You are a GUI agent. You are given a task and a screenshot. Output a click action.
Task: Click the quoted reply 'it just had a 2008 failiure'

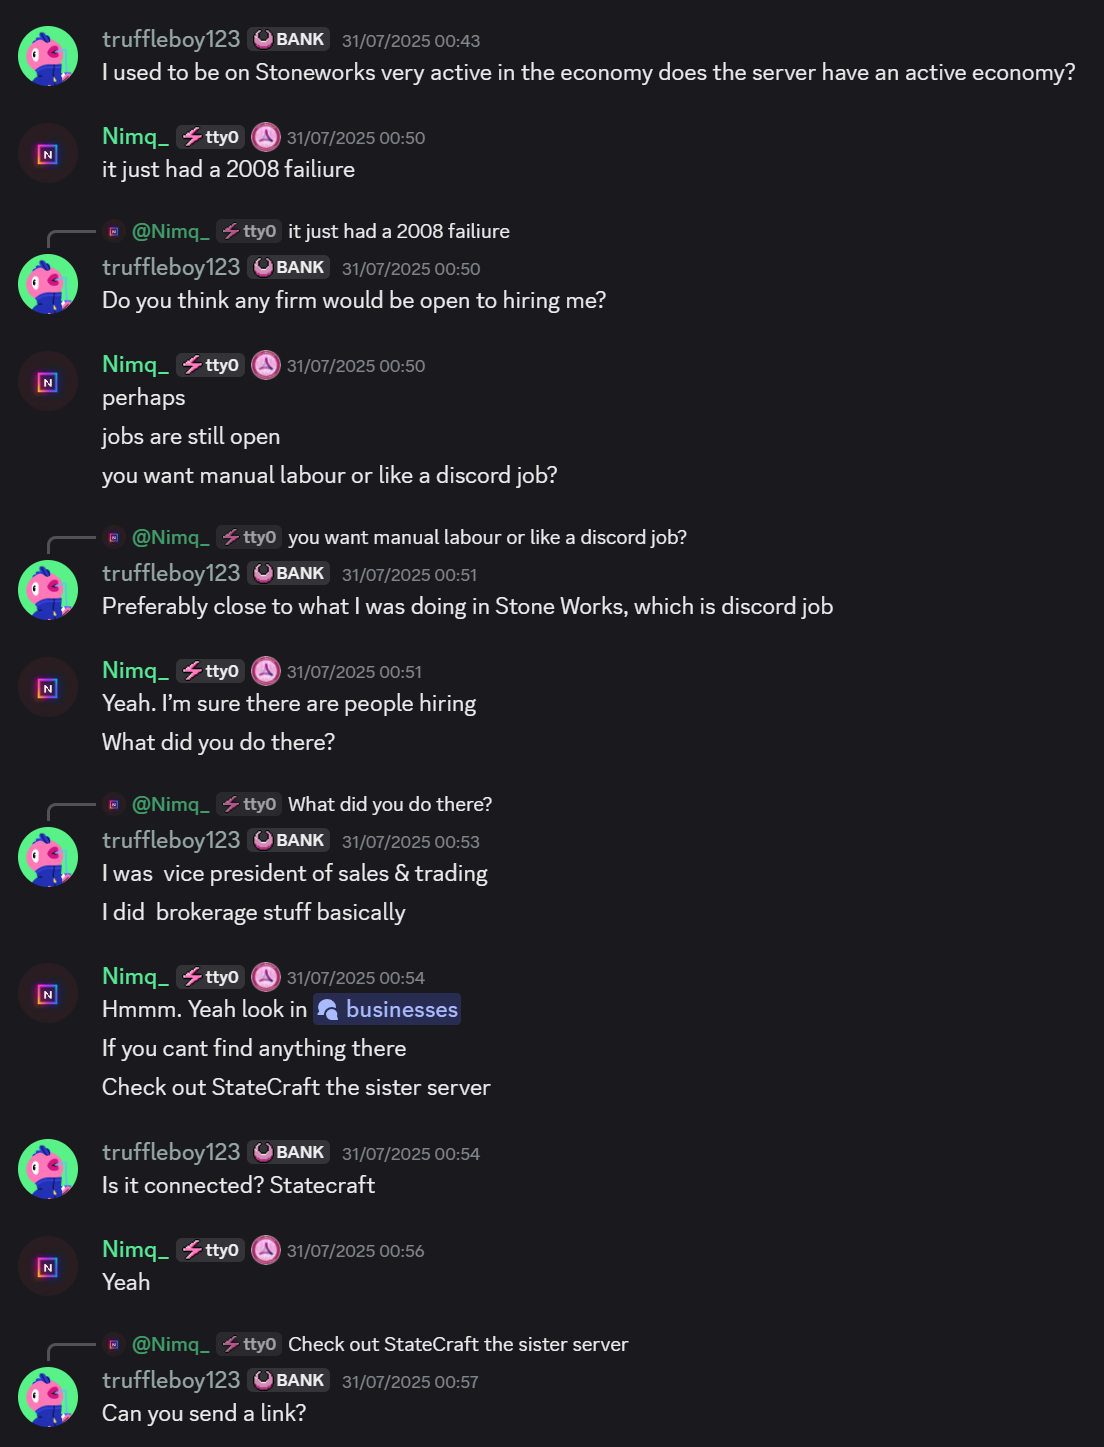[398, 231]
